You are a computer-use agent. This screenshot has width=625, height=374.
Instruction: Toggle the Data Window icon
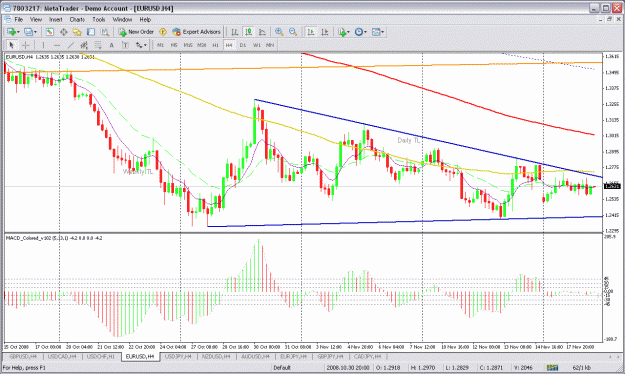(63, 32)
